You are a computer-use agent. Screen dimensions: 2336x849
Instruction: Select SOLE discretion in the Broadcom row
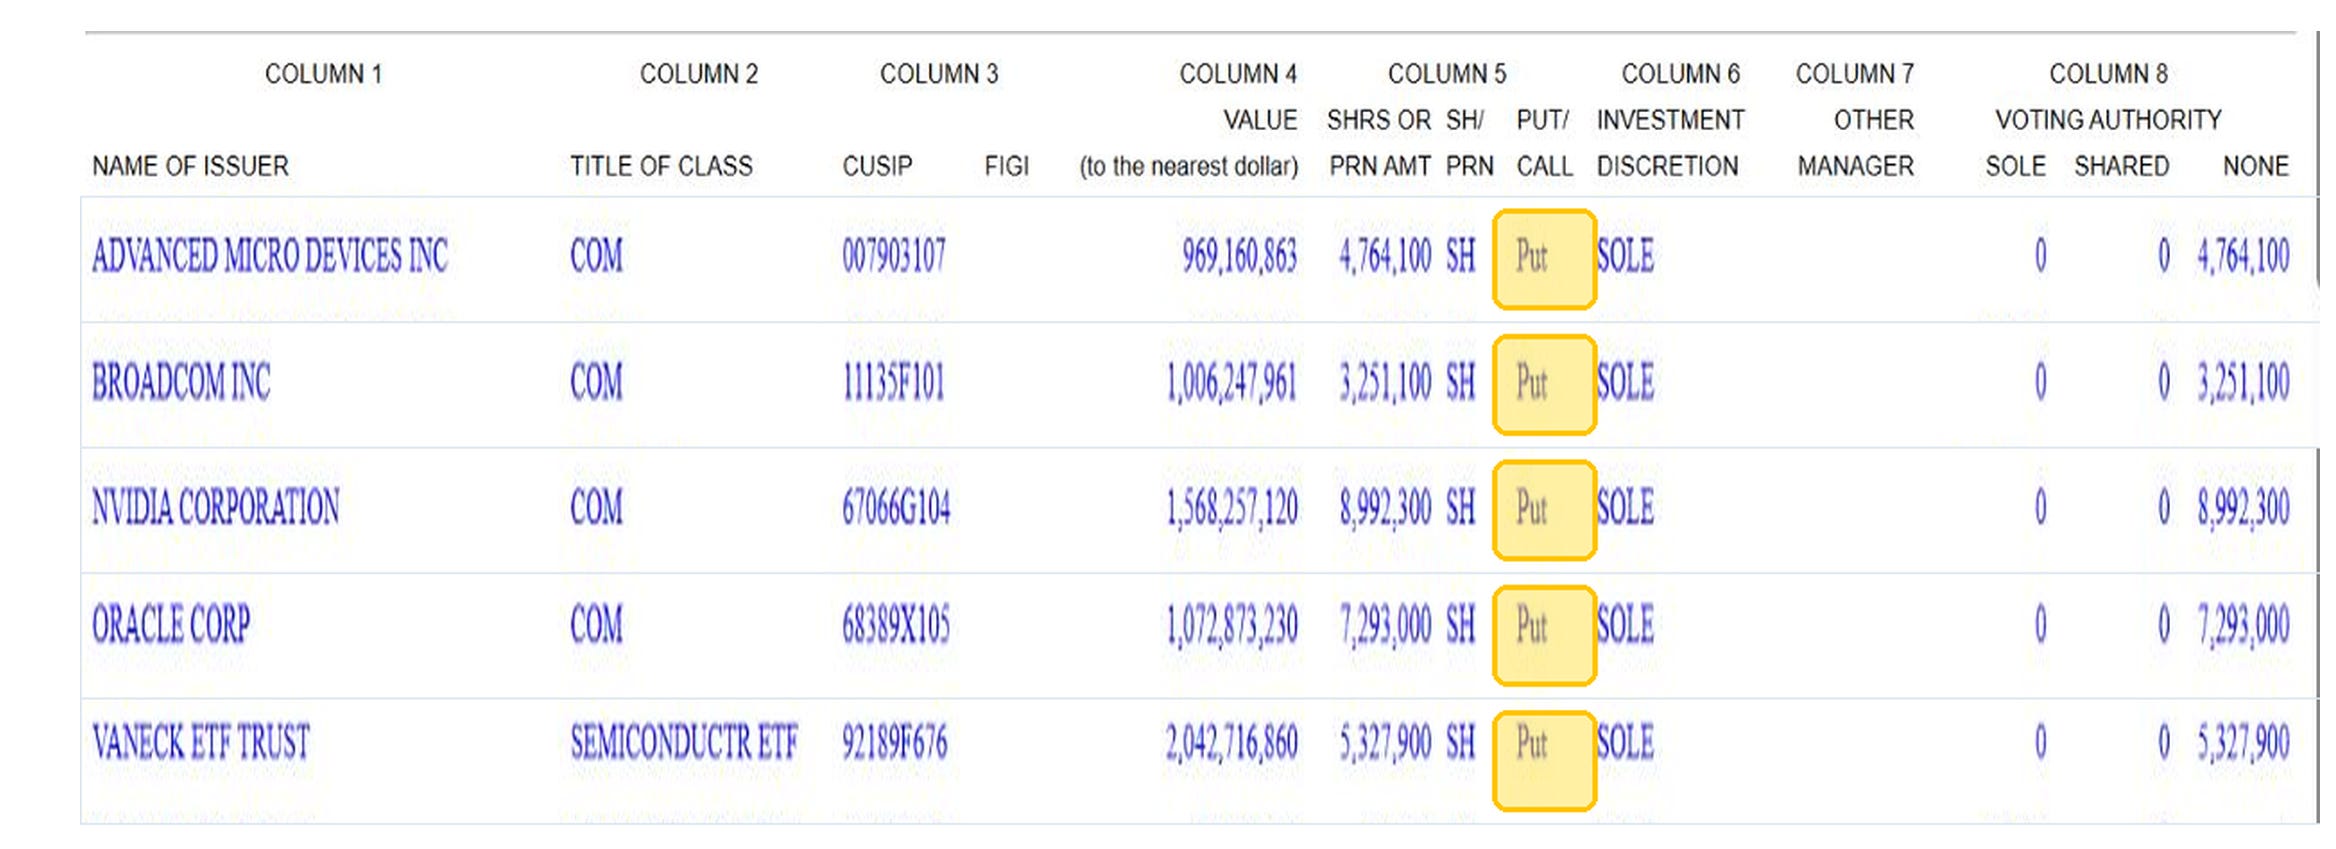point(1625,382)
